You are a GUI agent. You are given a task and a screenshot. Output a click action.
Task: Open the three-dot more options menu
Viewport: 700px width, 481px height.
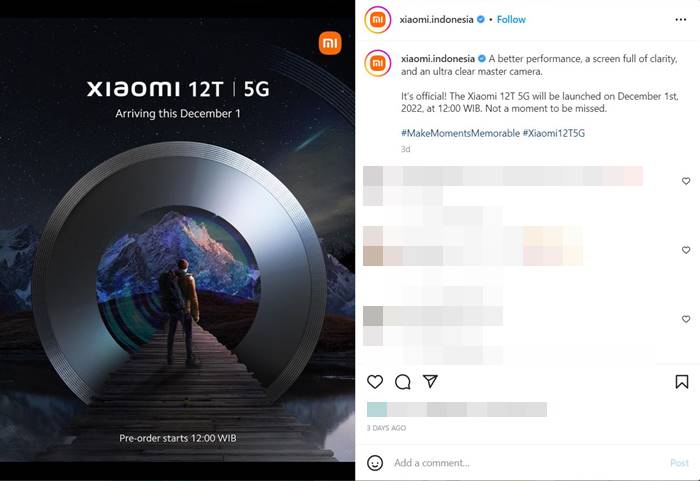681,20
